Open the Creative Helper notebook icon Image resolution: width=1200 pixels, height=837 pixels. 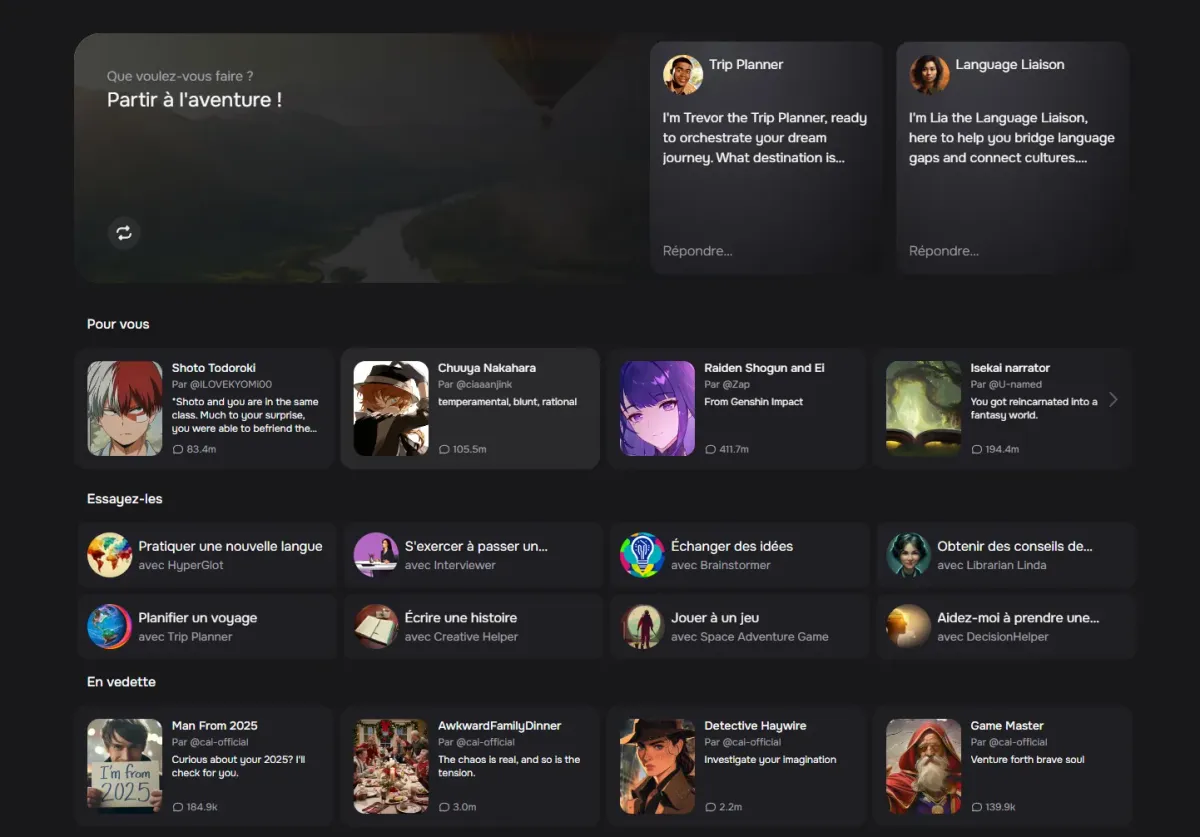pos(376,627)
